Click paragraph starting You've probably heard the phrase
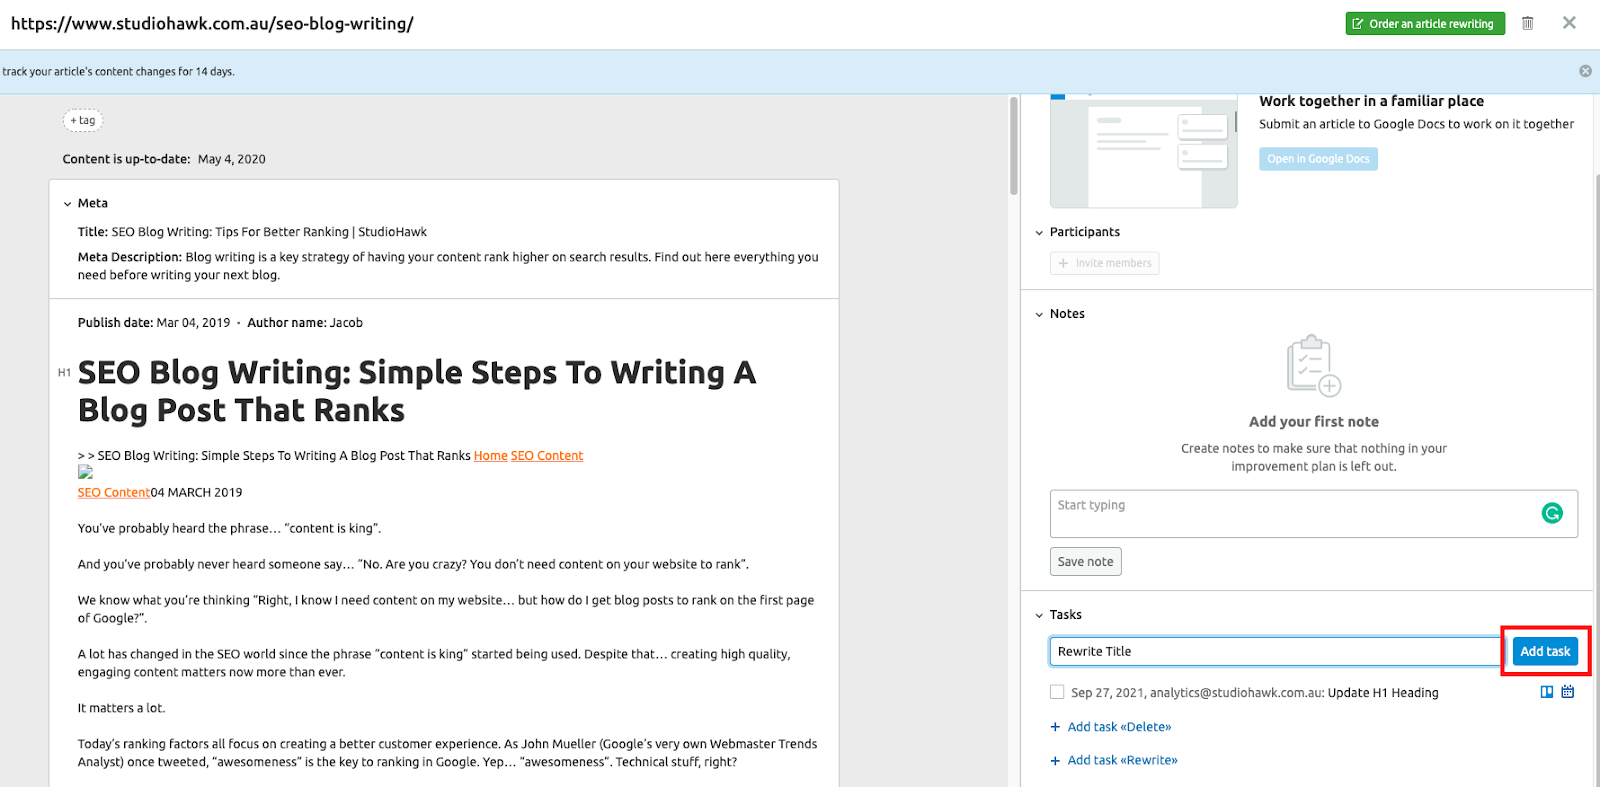The height and width of the screenshot is (787, 1600). pos(230,528)
